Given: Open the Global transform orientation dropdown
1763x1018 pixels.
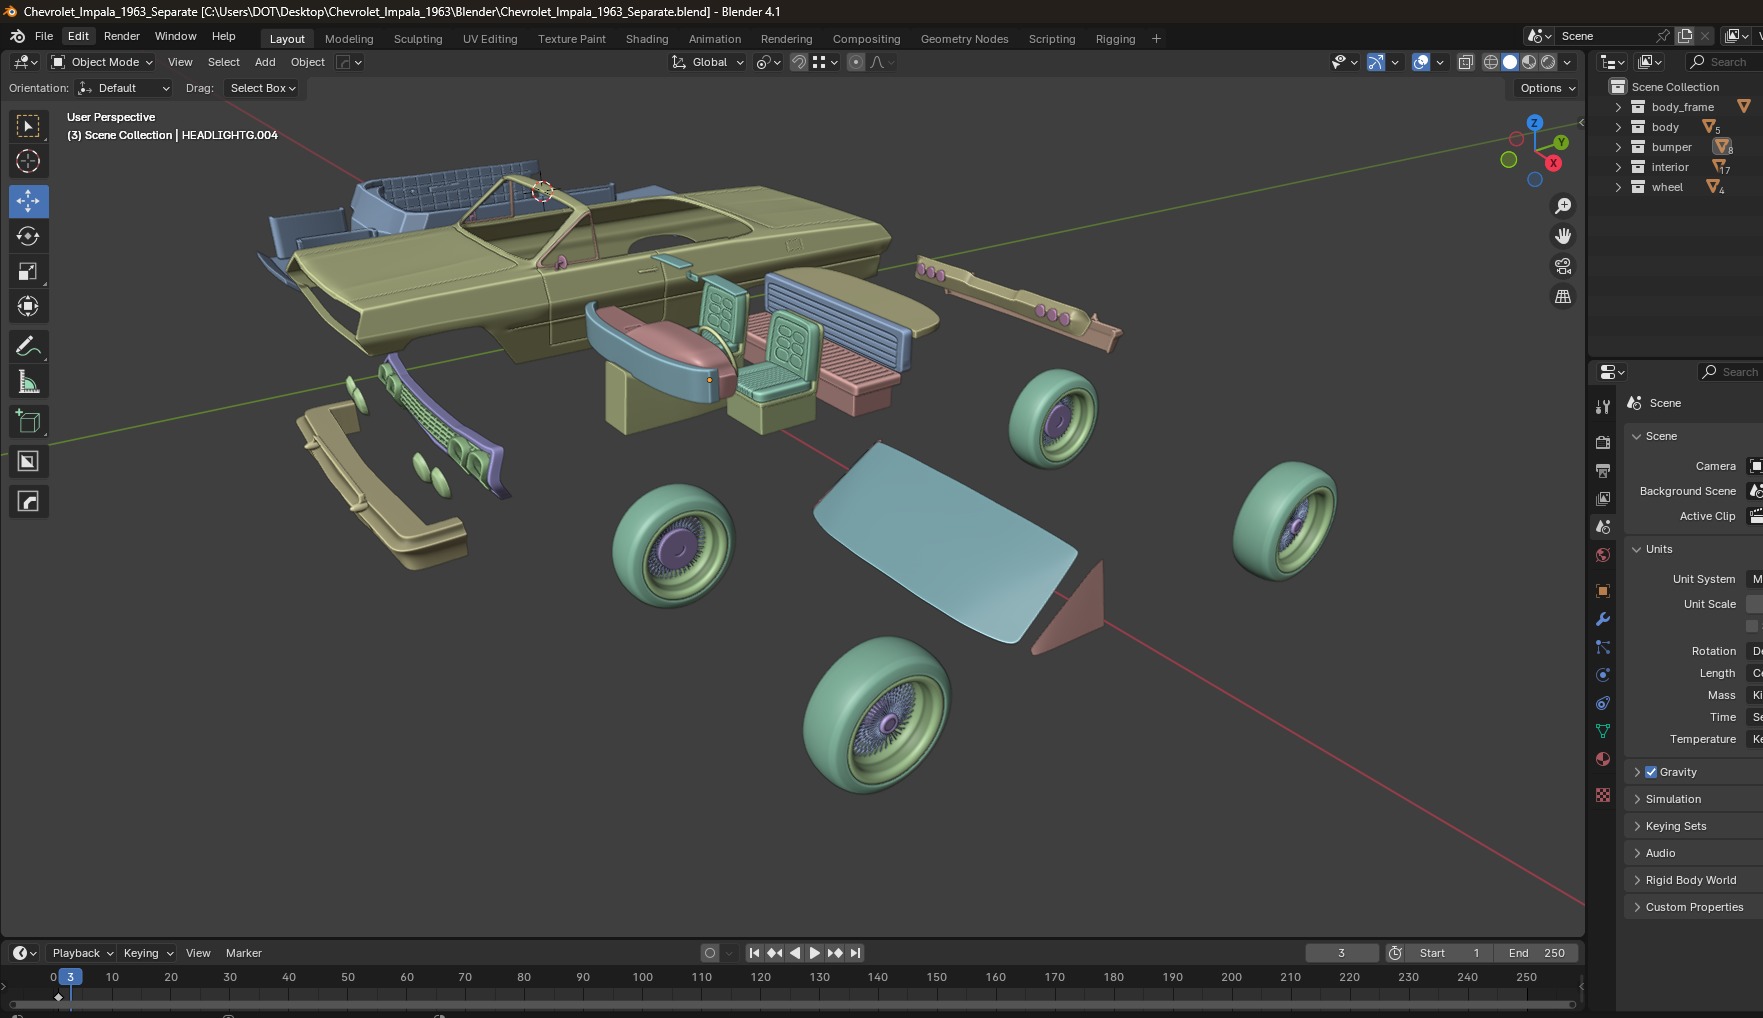Looking at the screenshot, I should tap(708, 62).
